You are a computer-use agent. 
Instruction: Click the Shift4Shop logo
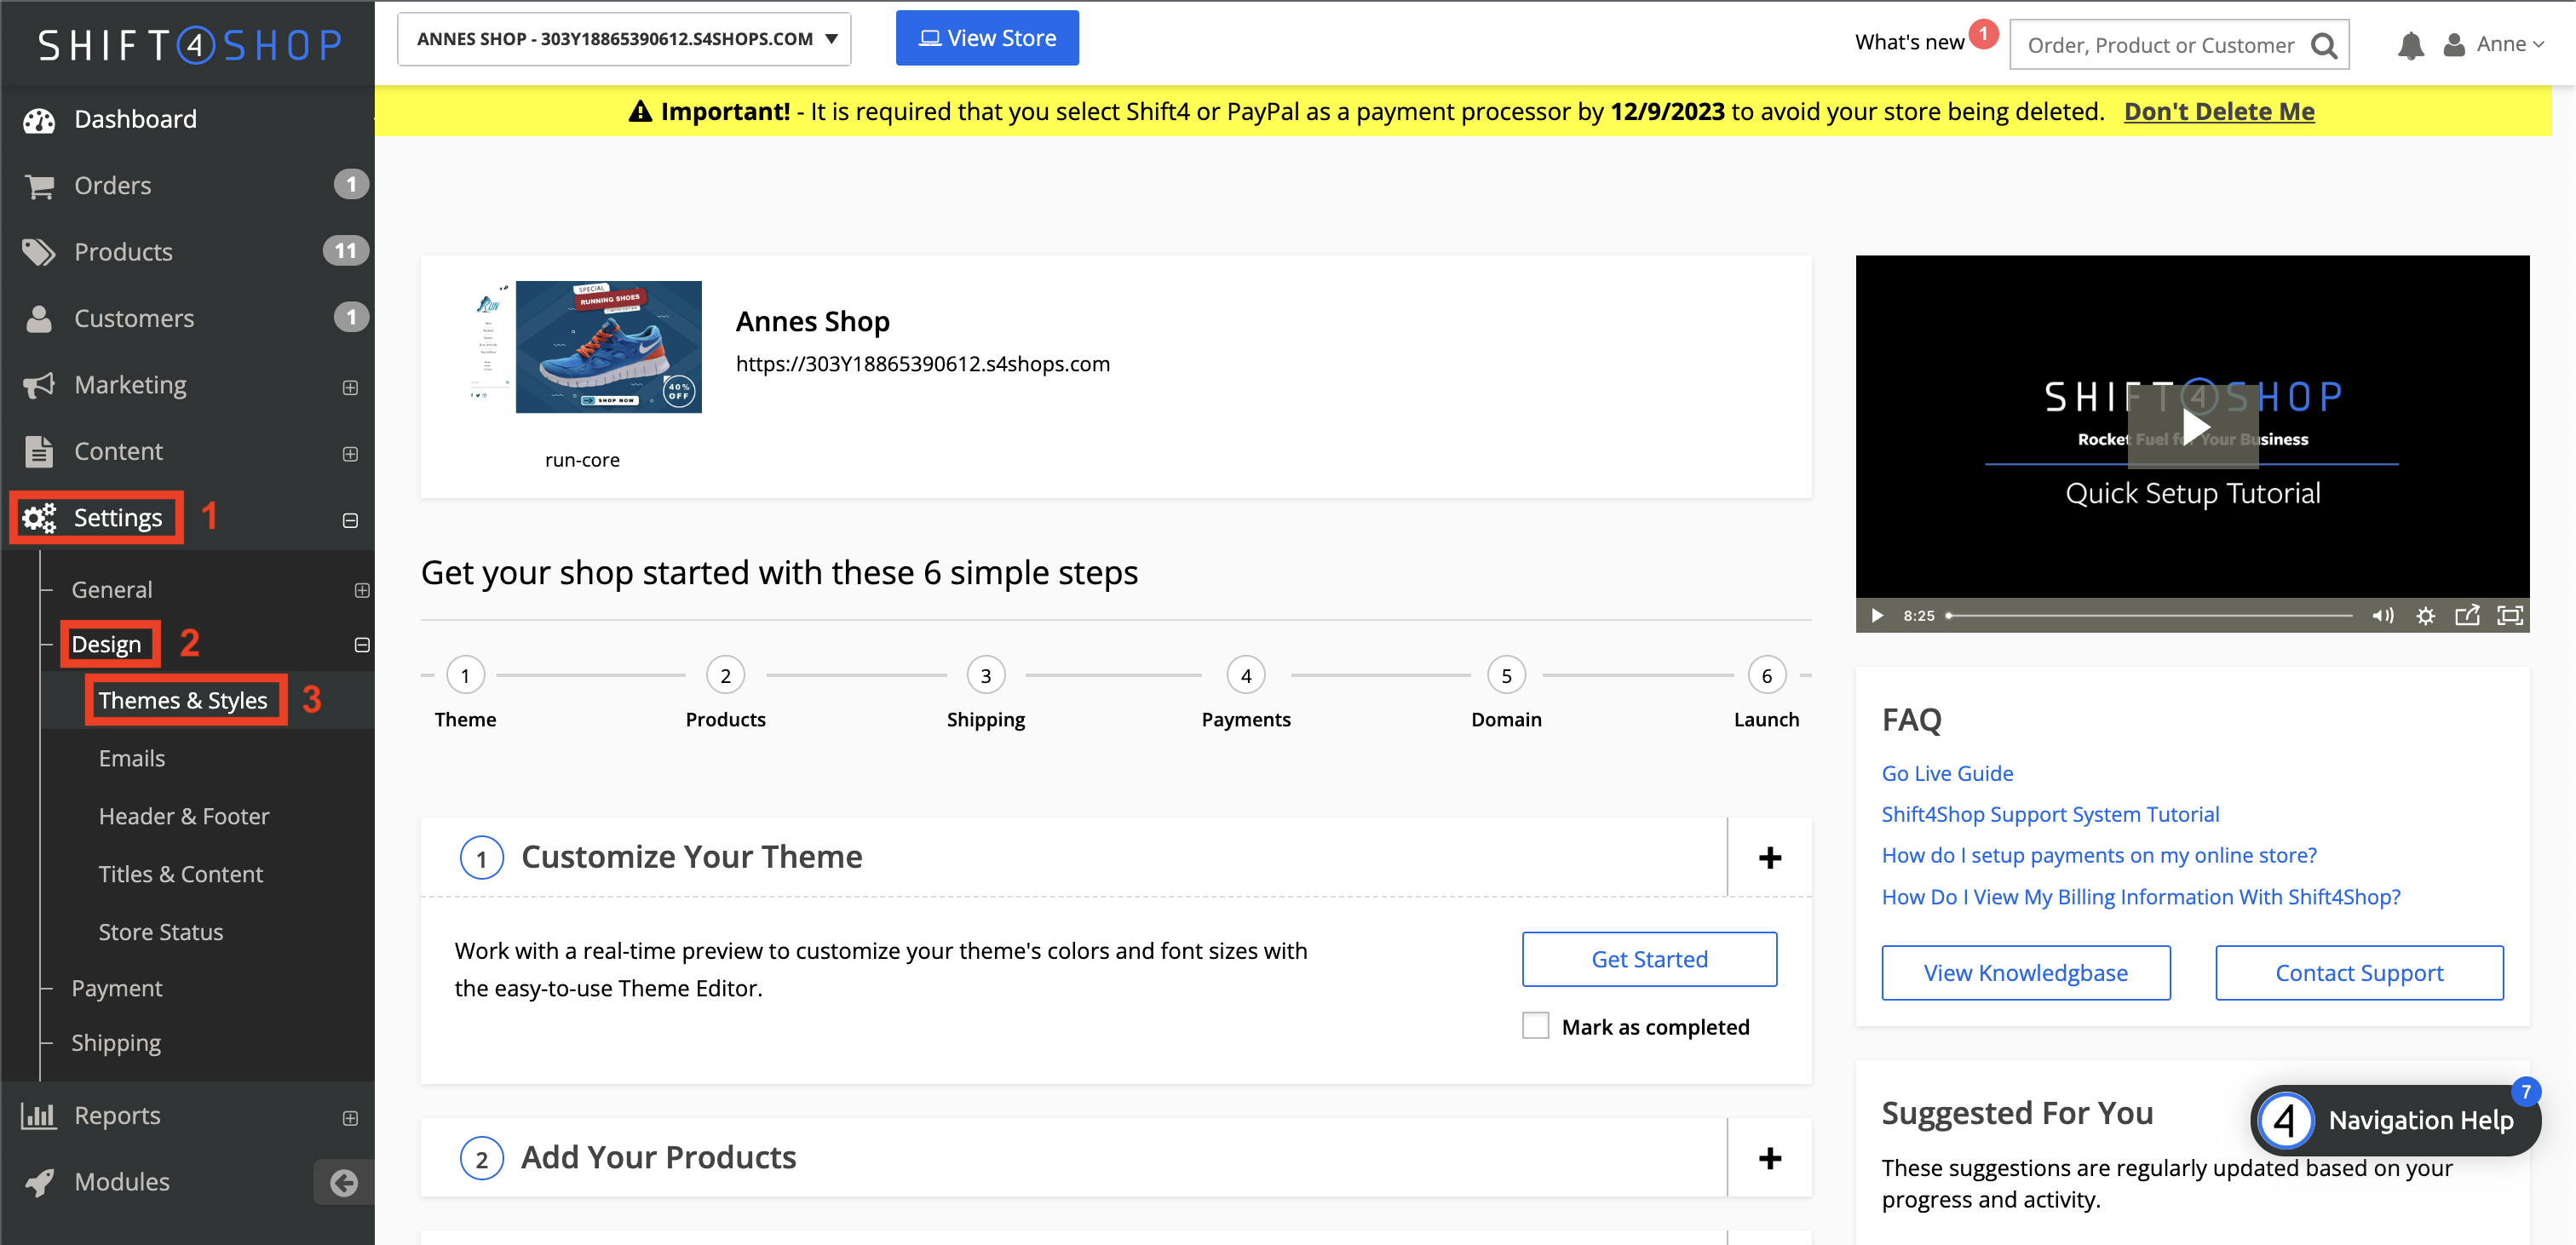(190, 44)
